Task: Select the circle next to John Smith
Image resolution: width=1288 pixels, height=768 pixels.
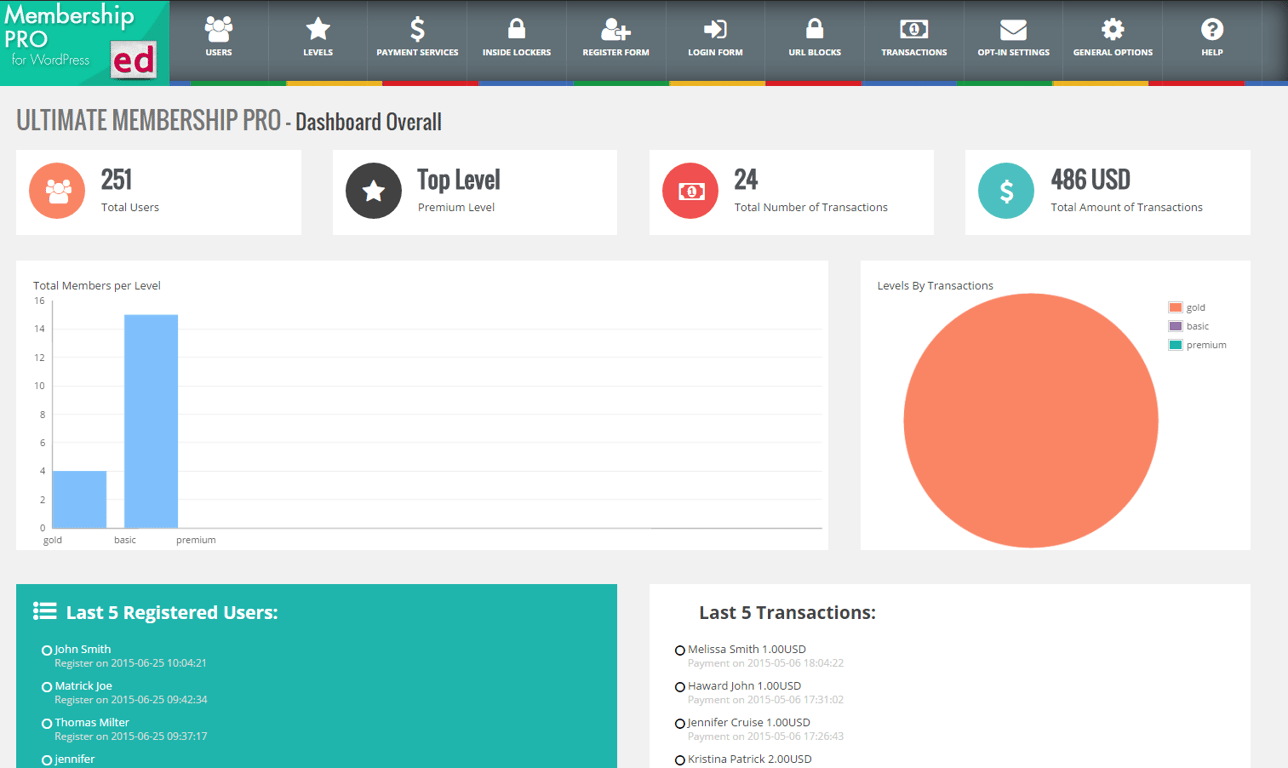Action: pyautogui.click(x=46, y=649)
